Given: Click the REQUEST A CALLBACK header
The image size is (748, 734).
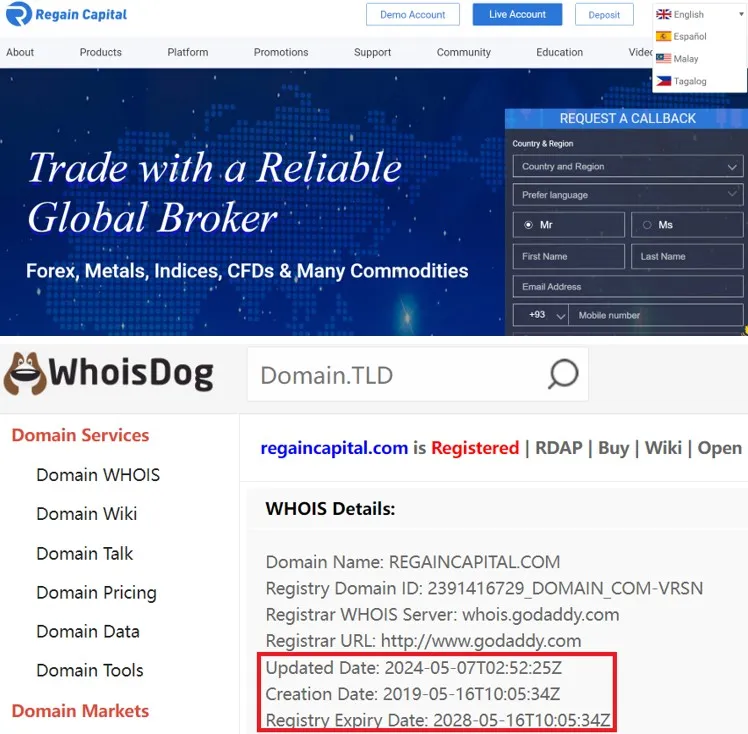Looking at the screenshot, I should (627, 119).
